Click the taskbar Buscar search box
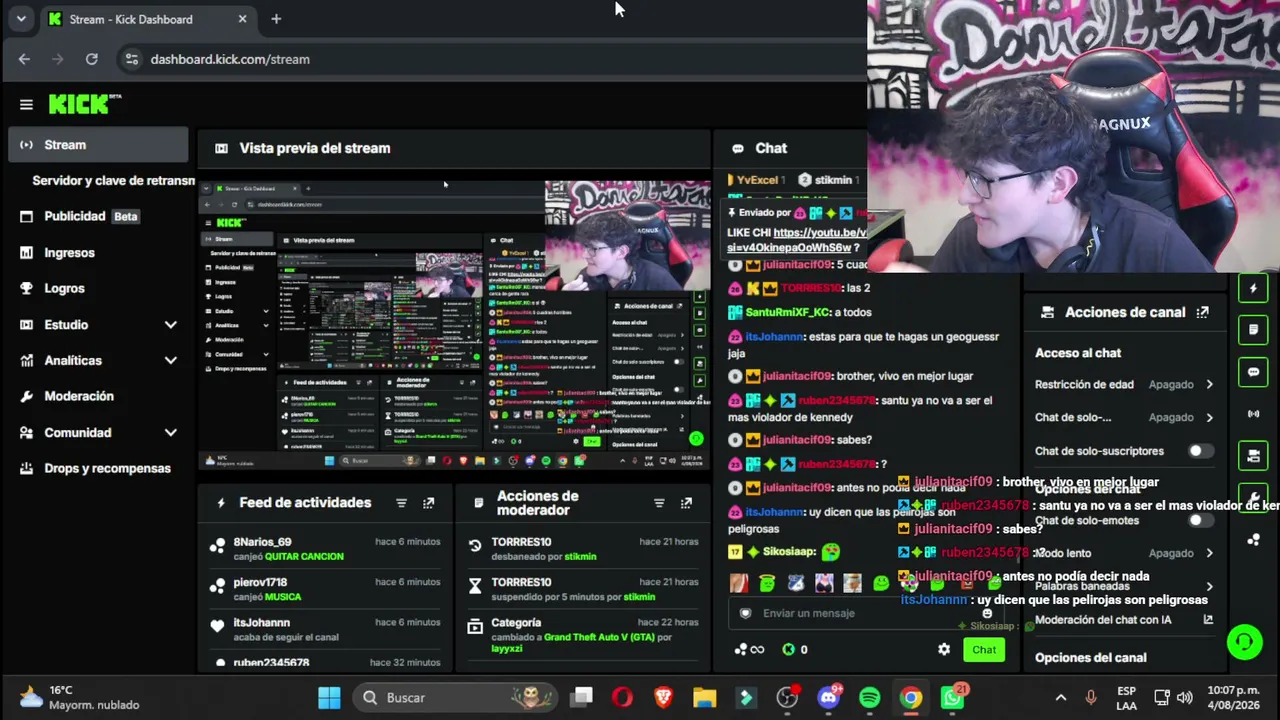Viewport: 1280px width, 720px height. 455,697
